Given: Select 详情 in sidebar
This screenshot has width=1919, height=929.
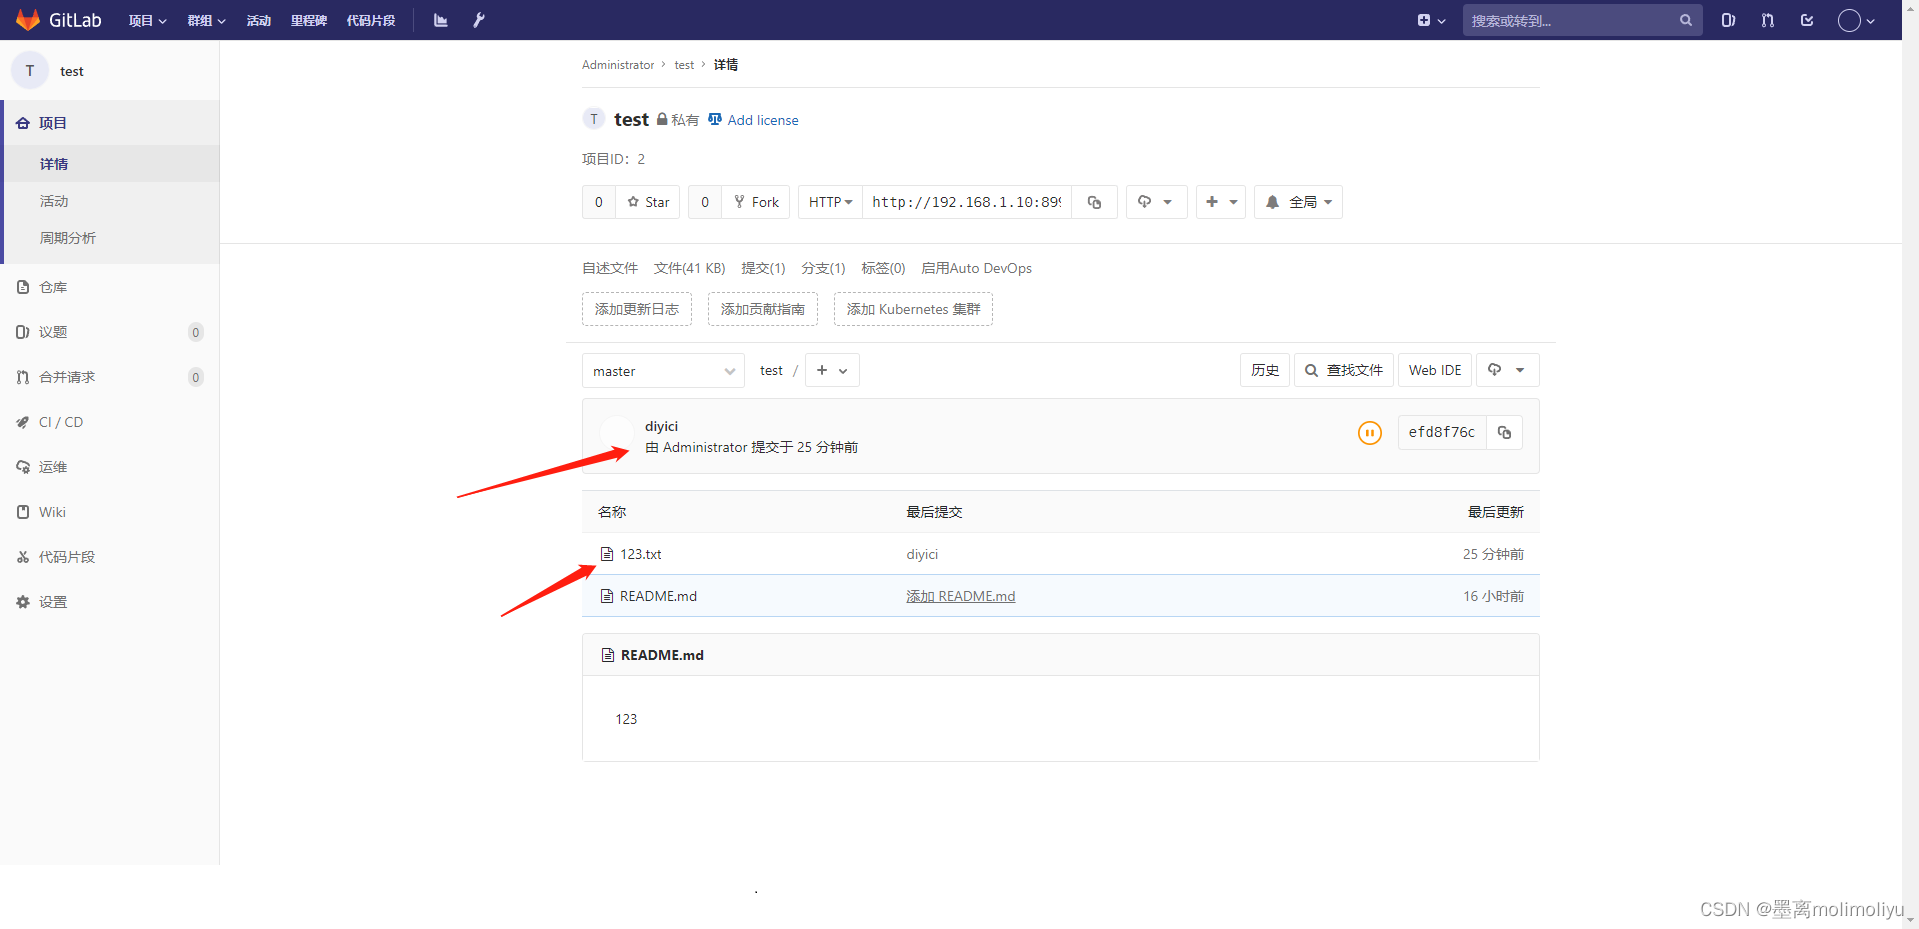Looking at the screenshot, I should 112,164.
